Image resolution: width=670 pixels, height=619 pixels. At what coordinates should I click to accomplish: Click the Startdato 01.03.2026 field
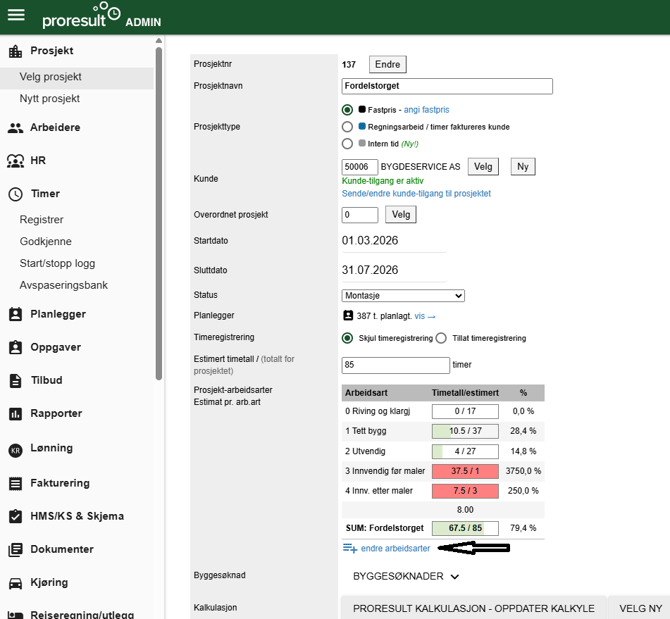point(394,241)
